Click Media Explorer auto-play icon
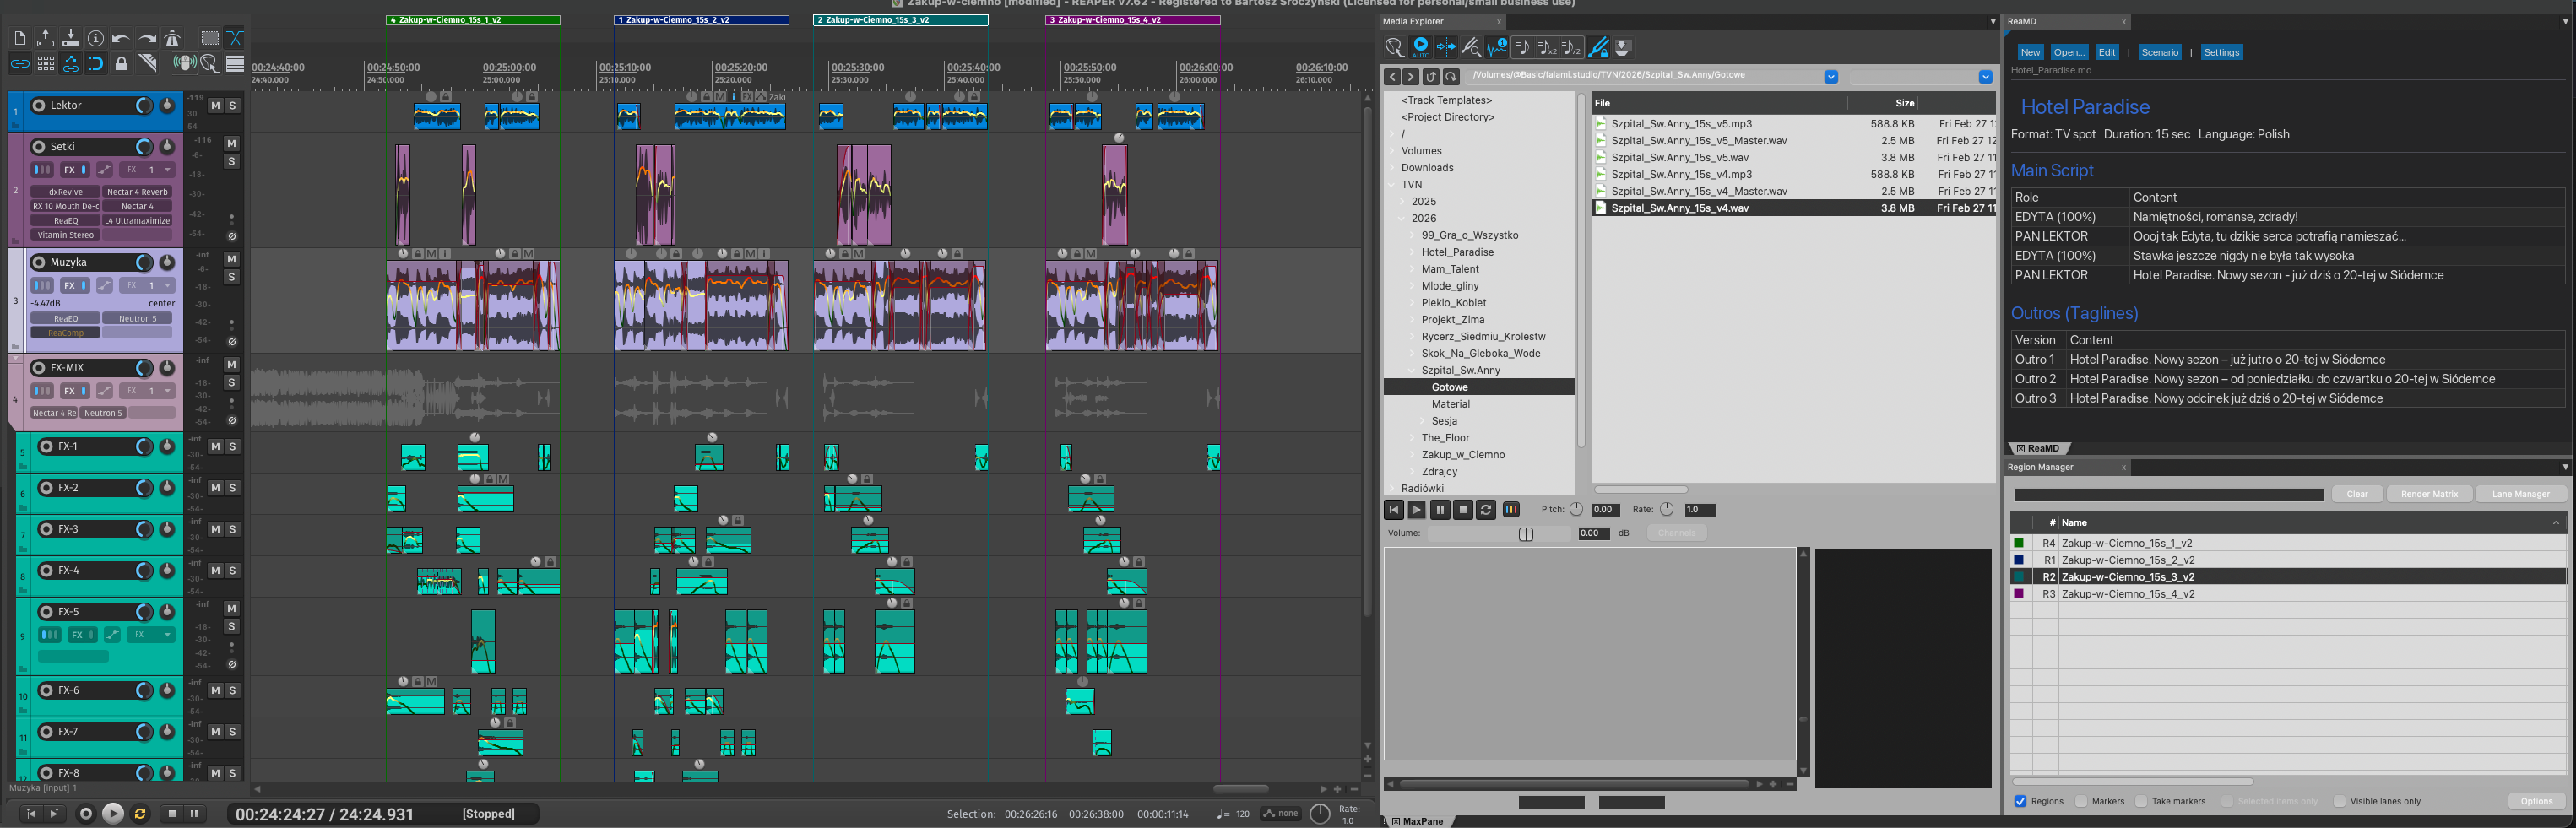This screenshot has width=2576, height=828. pyautogui.click(x=1420, y=46)
